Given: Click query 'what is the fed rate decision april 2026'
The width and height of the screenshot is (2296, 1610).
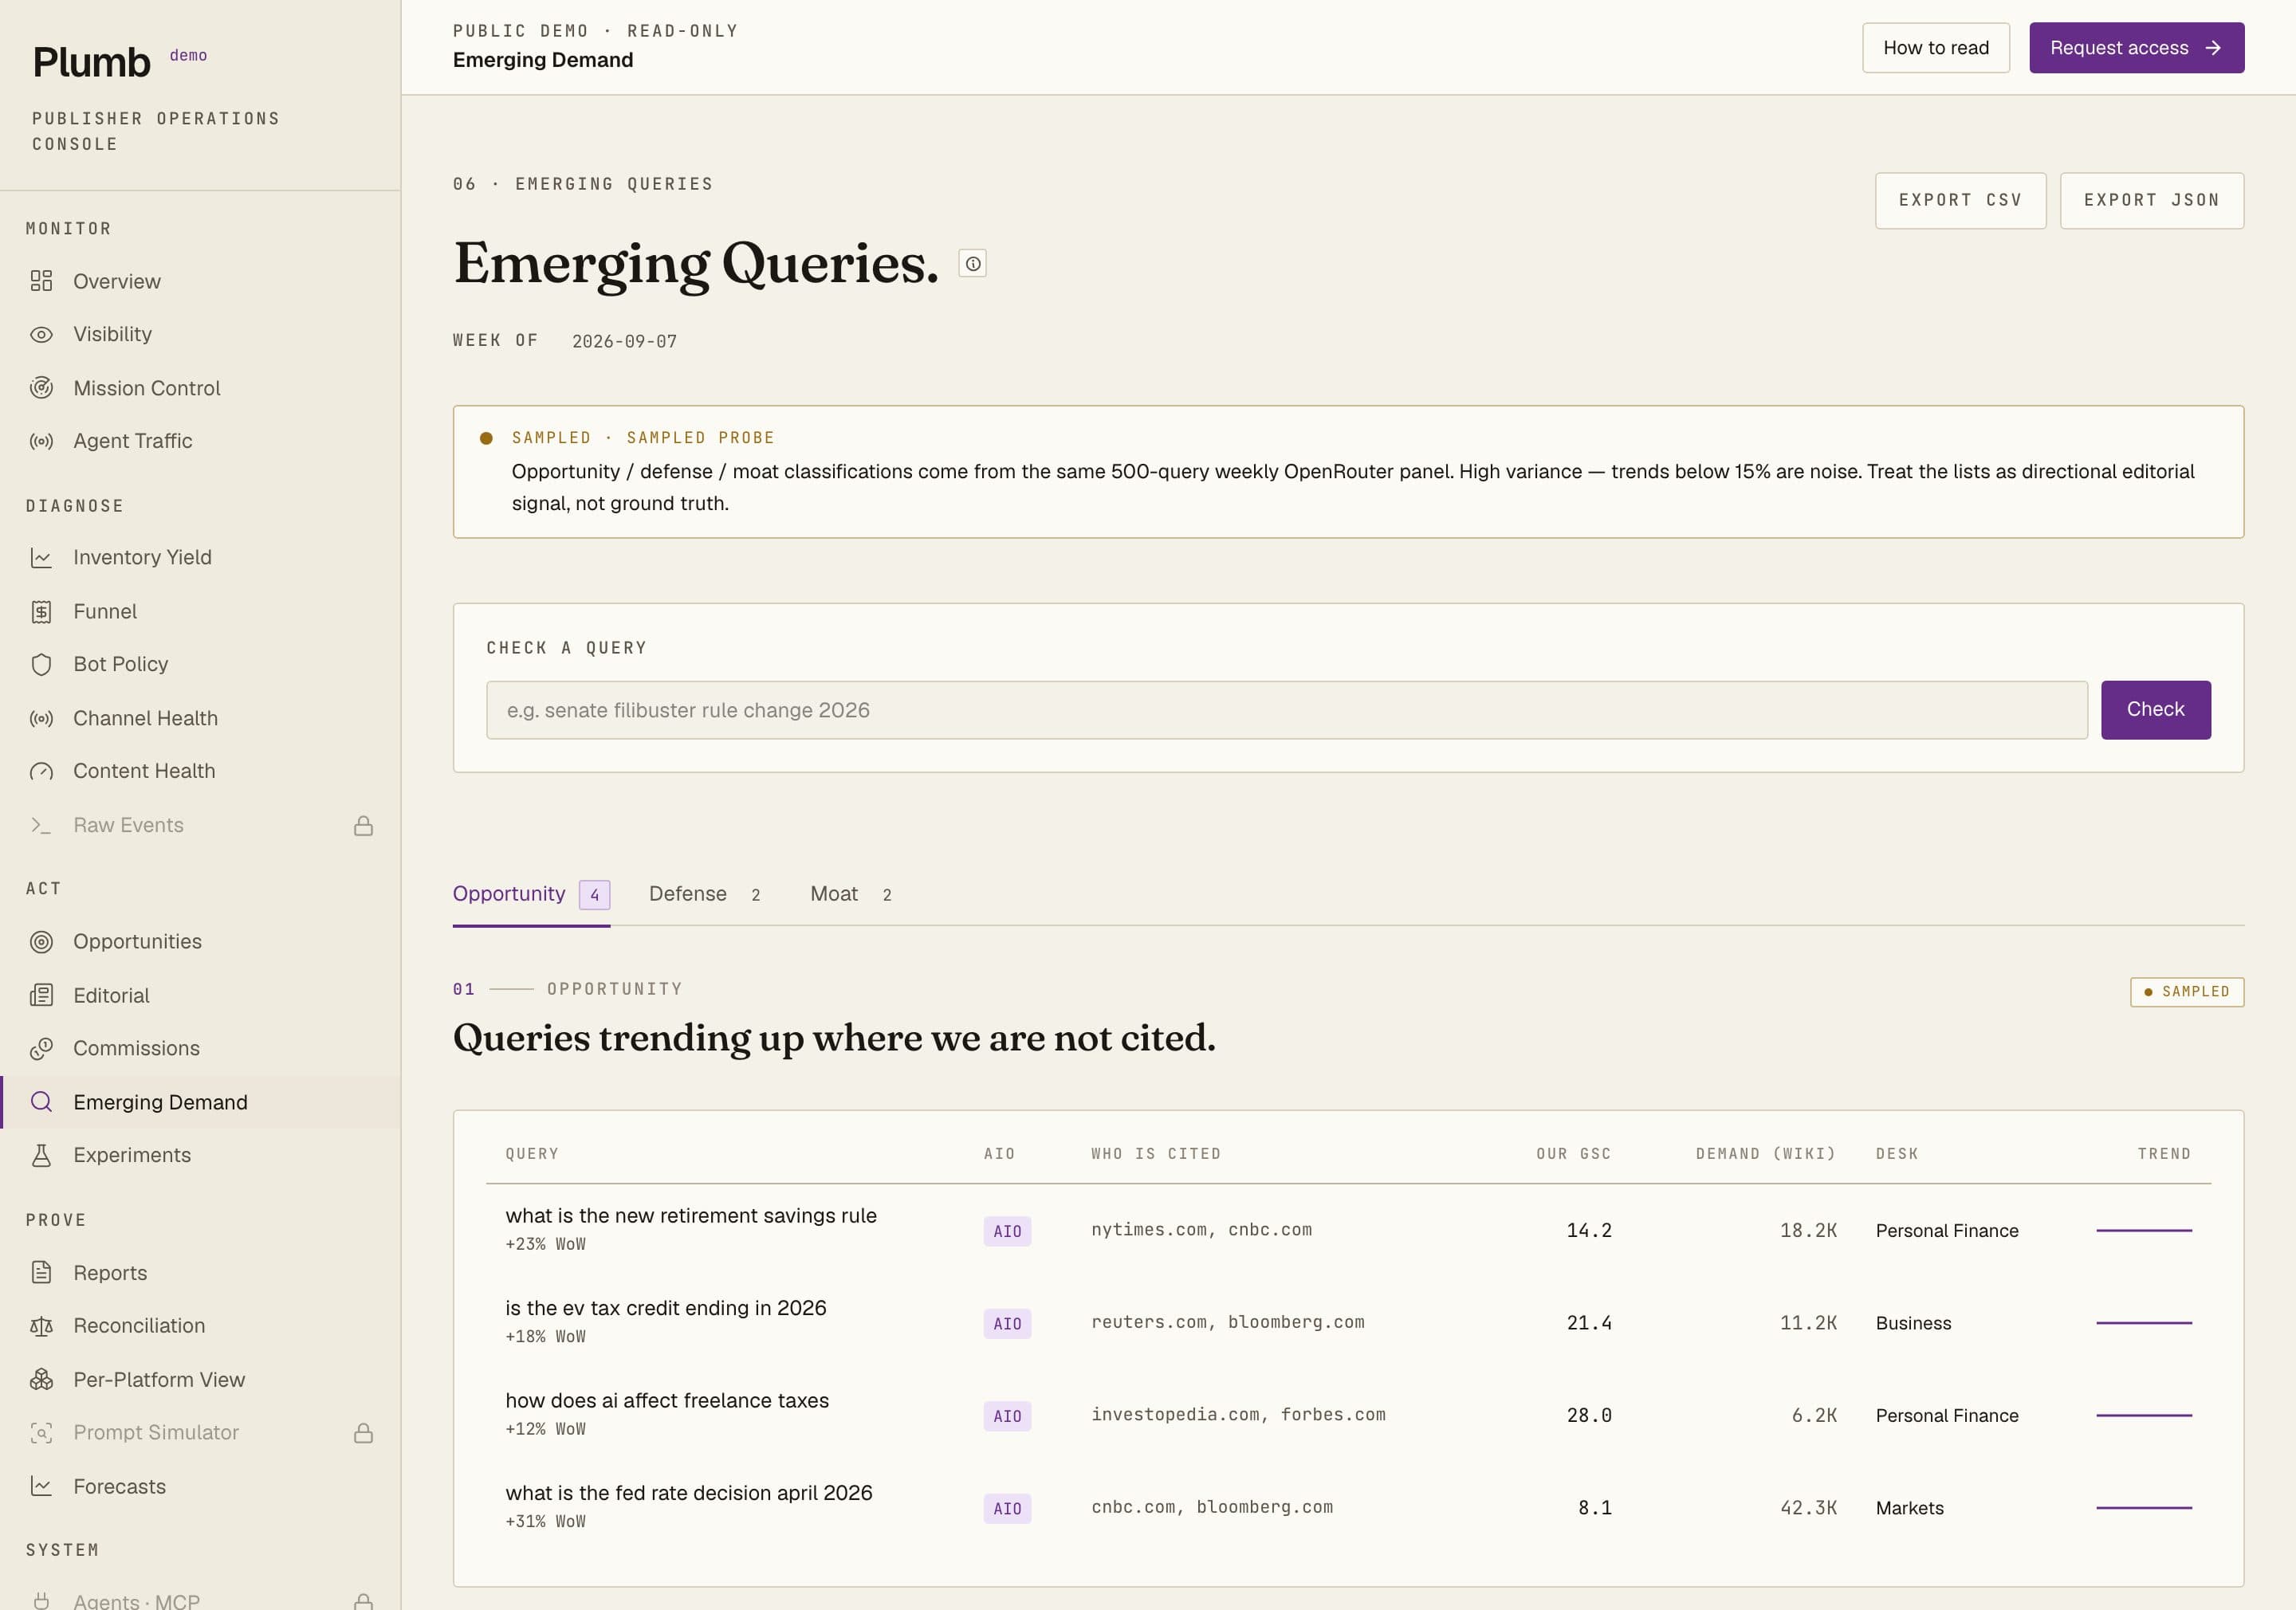Looking at the screenshot, I should pyautogui.click(x=689, y=1493).
